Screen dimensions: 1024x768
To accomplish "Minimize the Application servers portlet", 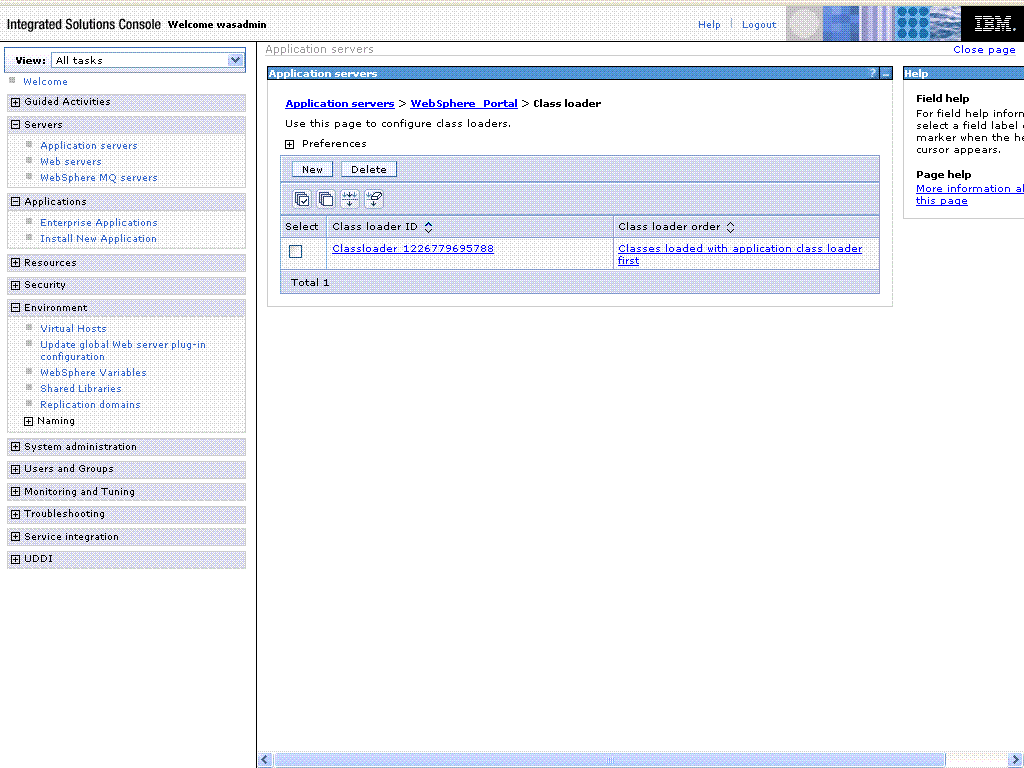I will point(886,74).
